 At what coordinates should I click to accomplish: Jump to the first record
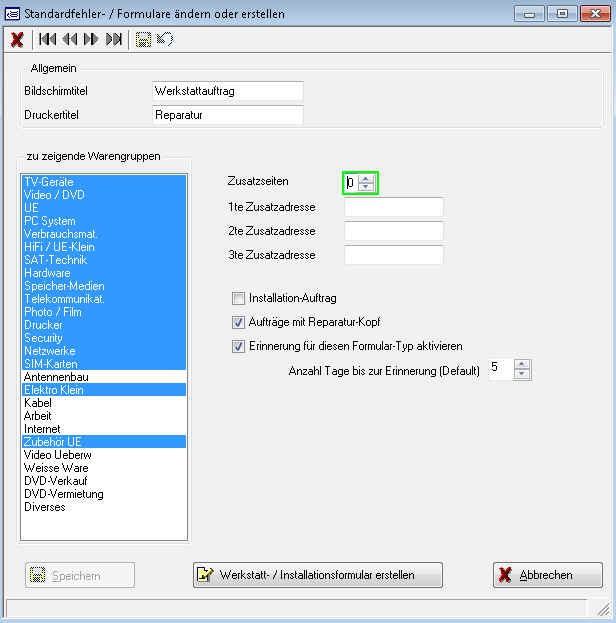coord(47,40)
